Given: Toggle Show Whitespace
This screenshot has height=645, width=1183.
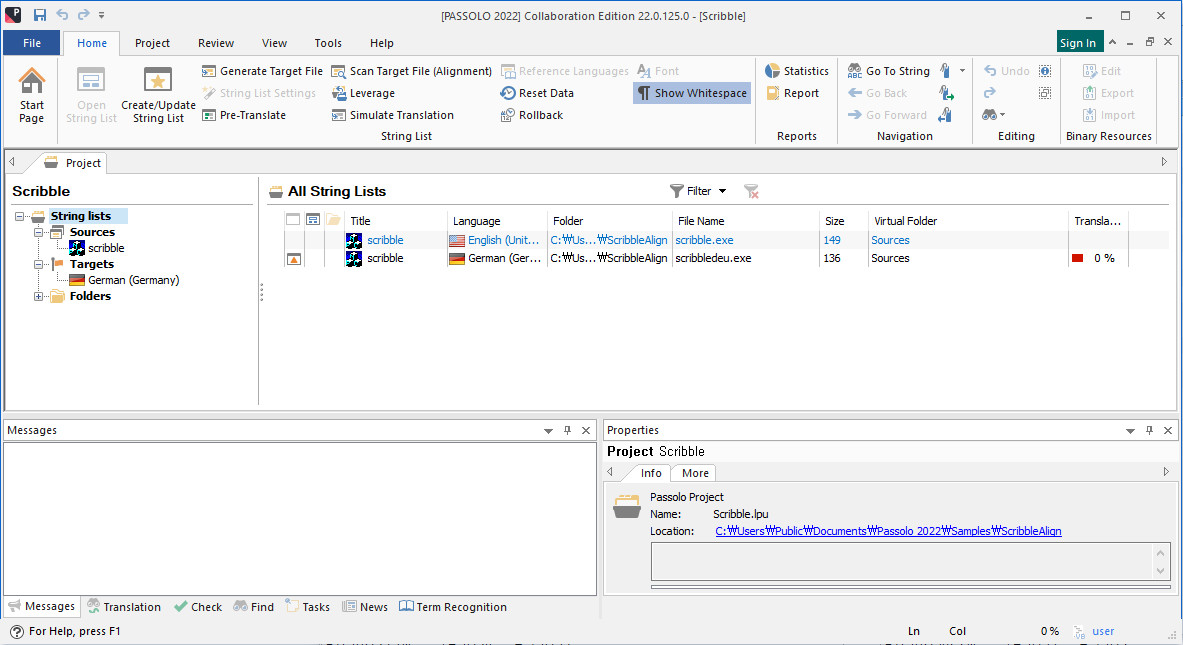Looking at the screenshot, I should click(x=692, y=93).
